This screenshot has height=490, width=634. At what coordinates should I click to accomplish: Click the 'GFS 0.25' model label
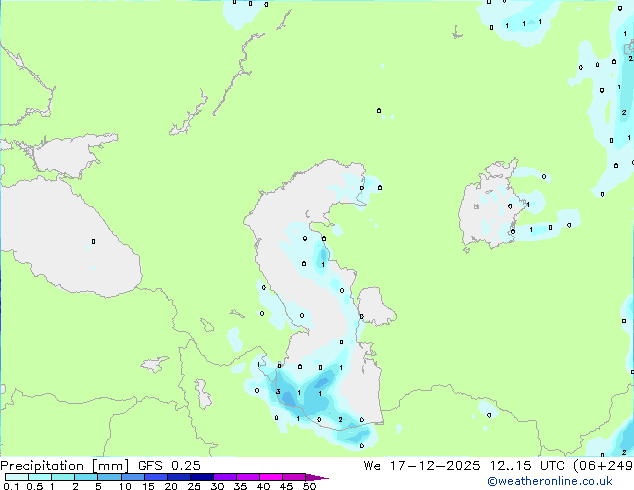169,466
